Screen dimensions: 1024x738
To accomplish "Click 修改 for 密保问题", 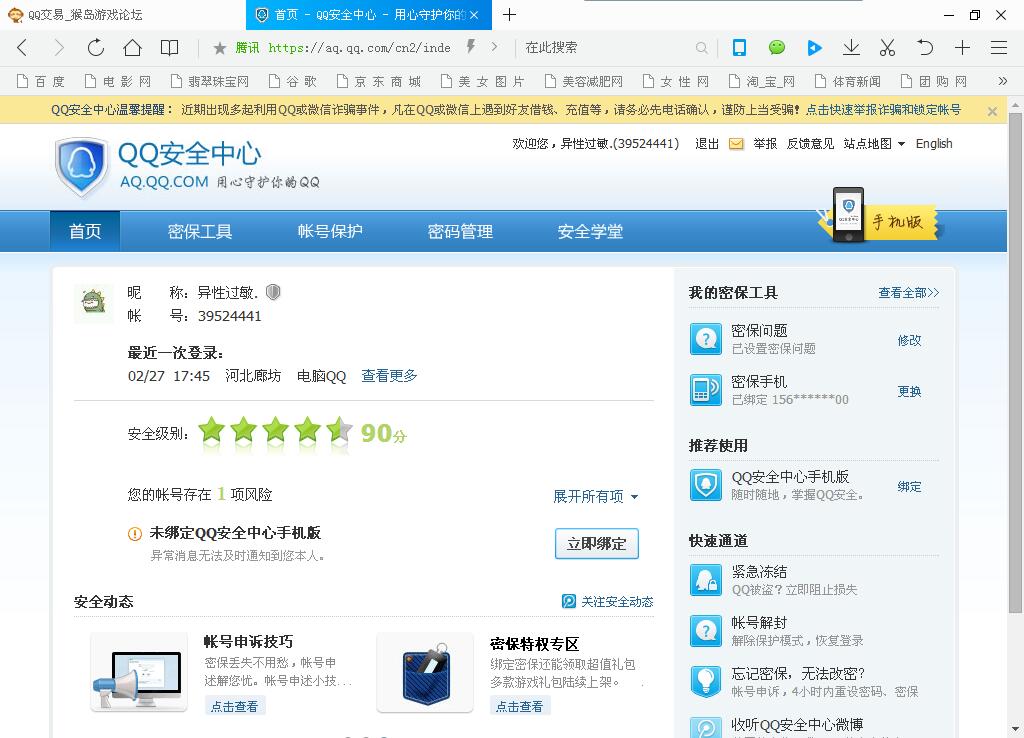I will 909,340.
